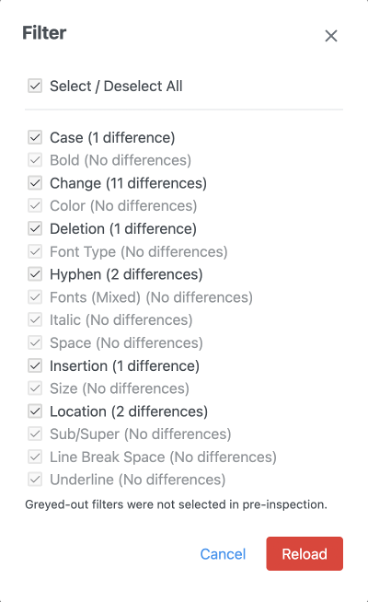Toggle the Fonts (Mixed) checkbox

tap(35, 297)
